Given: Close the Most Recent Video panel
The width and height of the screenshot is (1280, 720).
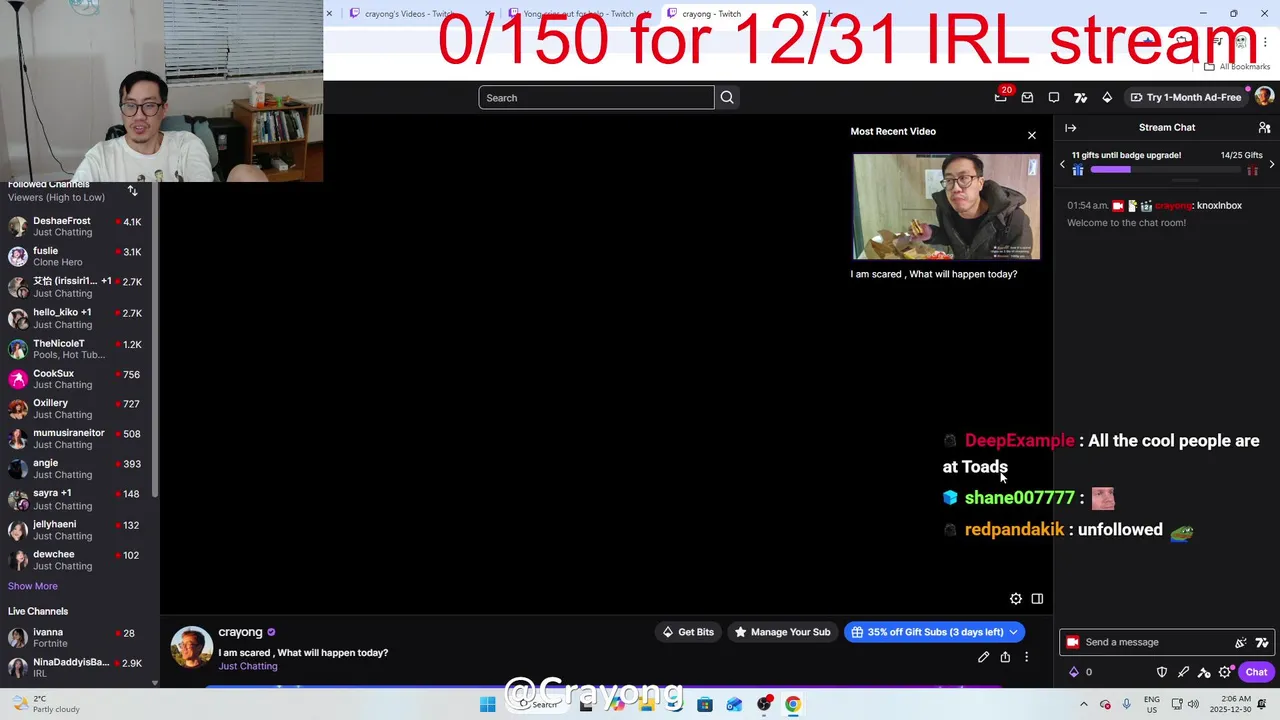Looking at the screenshot, I should point(1032,135).
